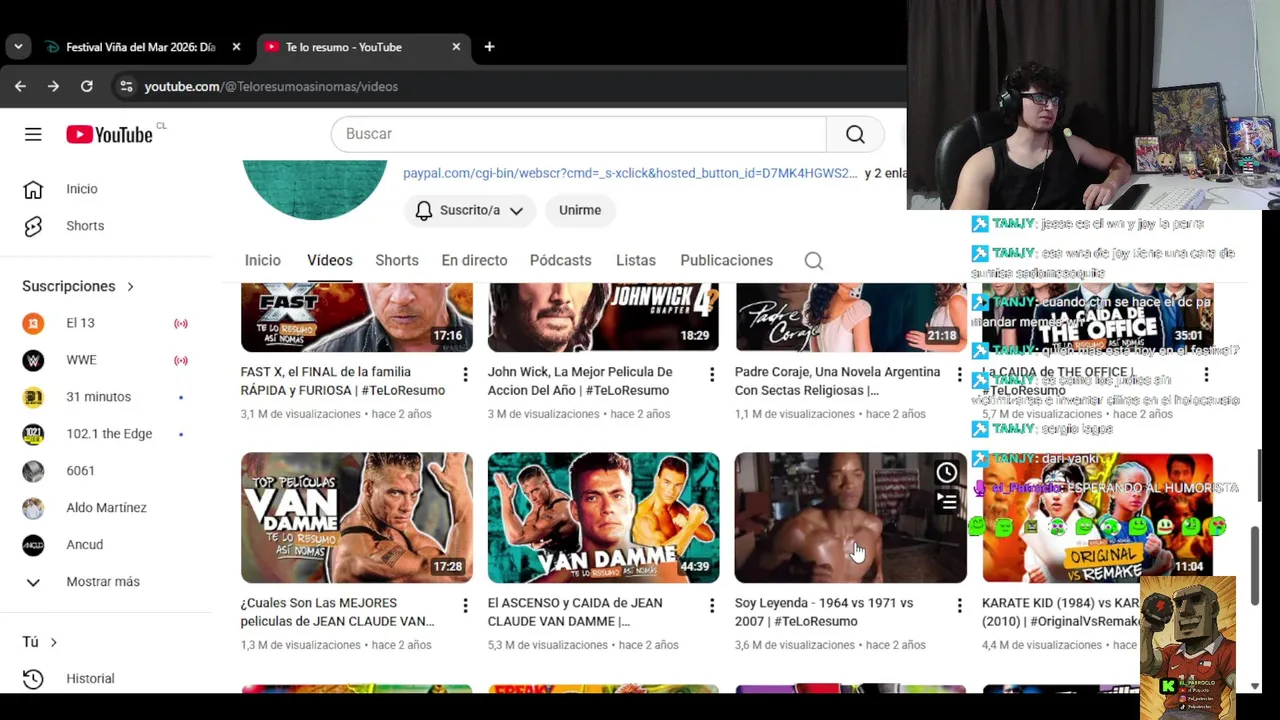
Task: Open the 102.1 the Edge subscription
Action: point(109,434)
